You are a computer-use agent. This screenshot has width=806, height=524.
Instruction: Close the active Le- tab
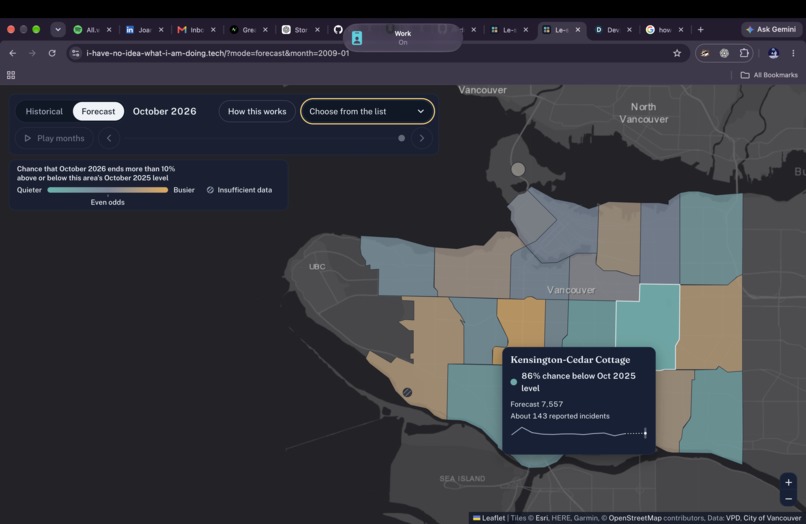(x=578, y=30)
